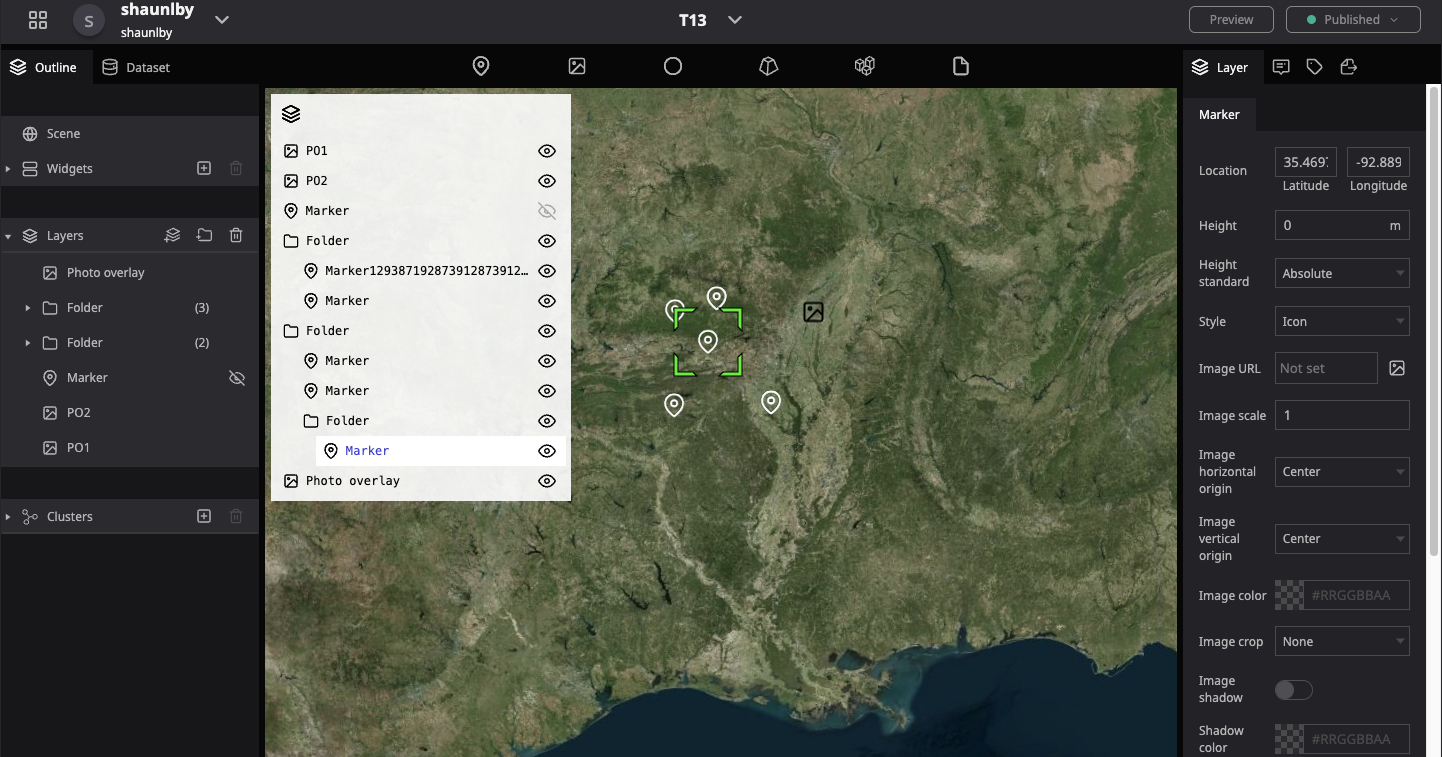This screenshot has height=757, width=1442.
Task: Select the Marker tool in the top toolbar
Action: coord(481,66)
